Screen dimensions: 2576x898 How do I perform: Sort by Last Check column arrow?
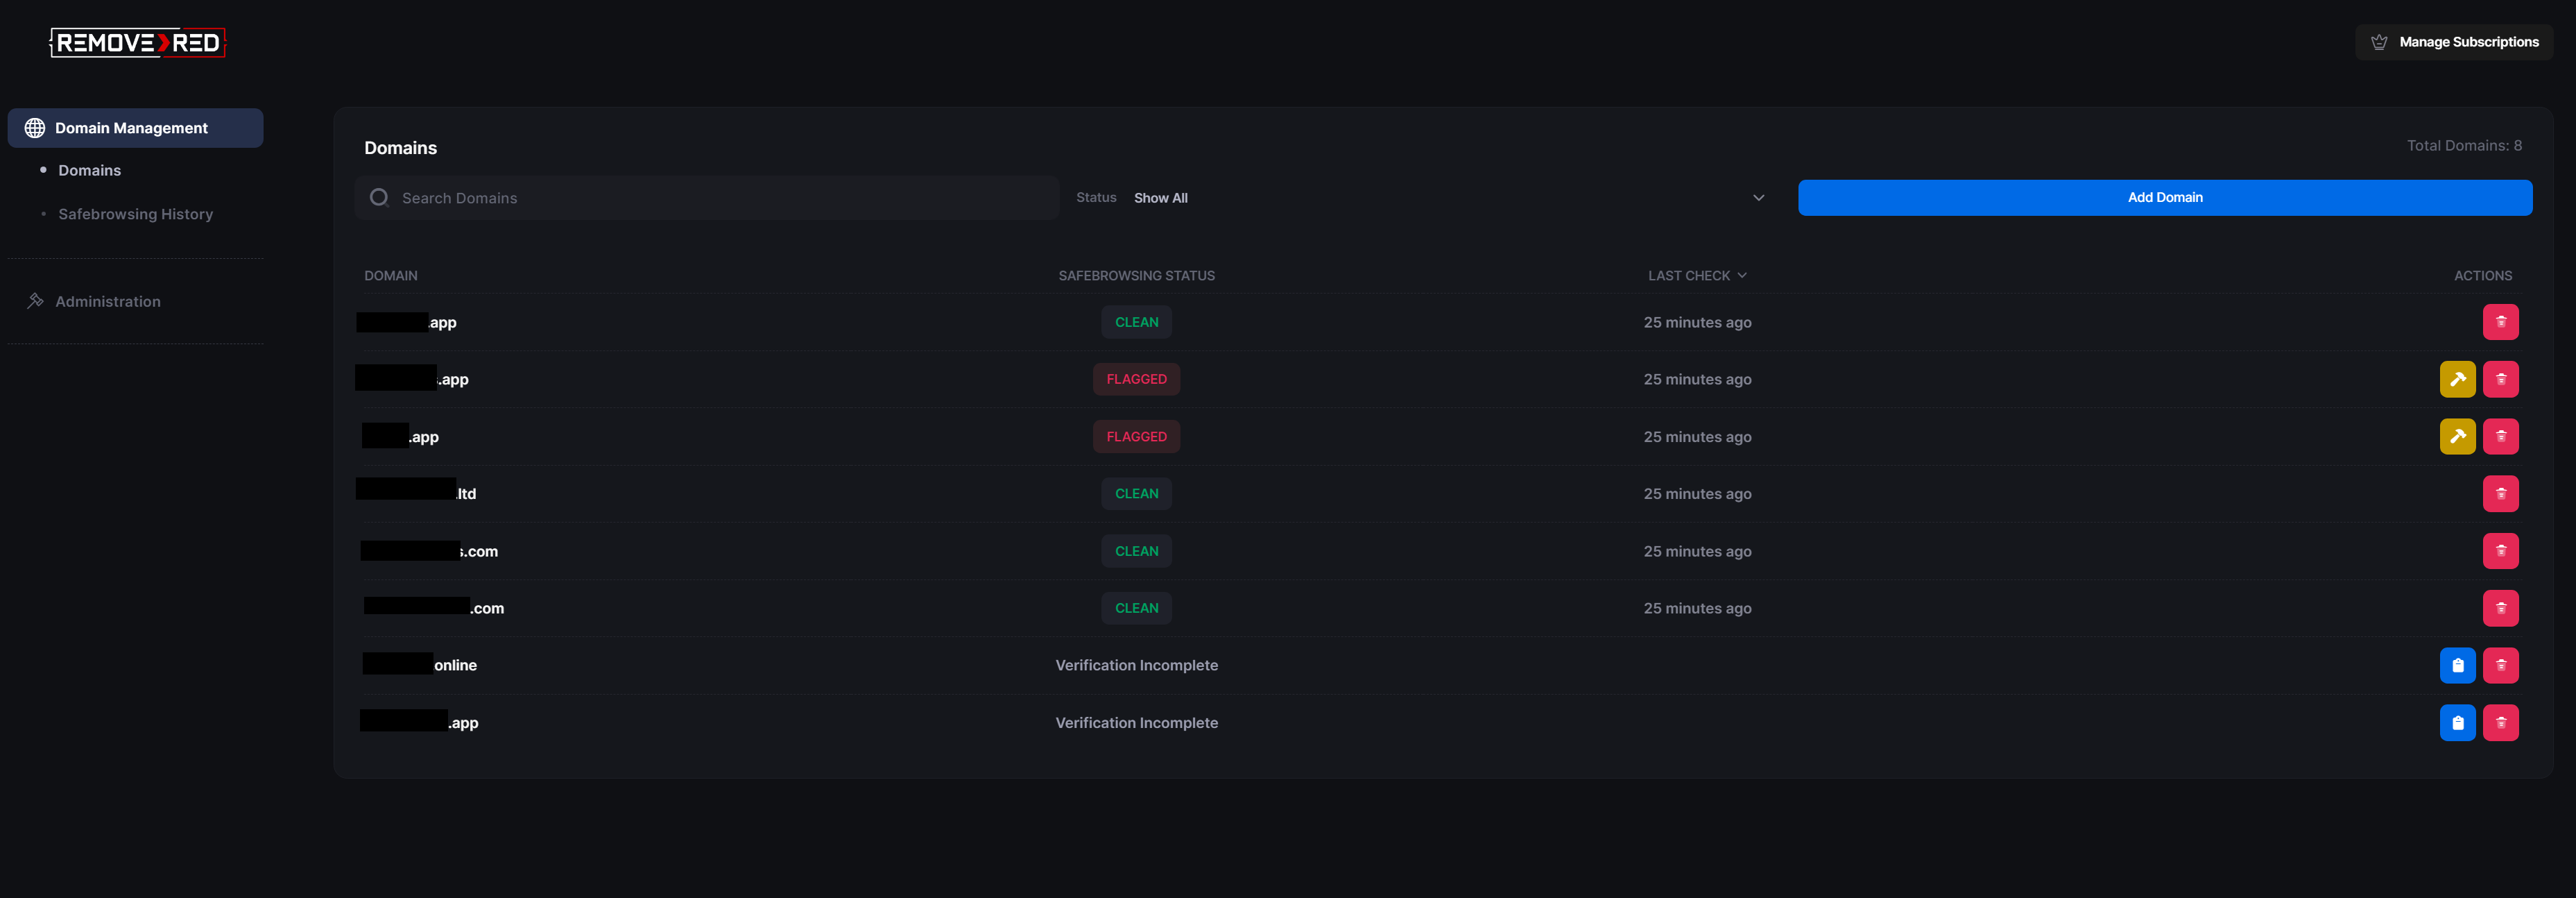coord(1742,275)
